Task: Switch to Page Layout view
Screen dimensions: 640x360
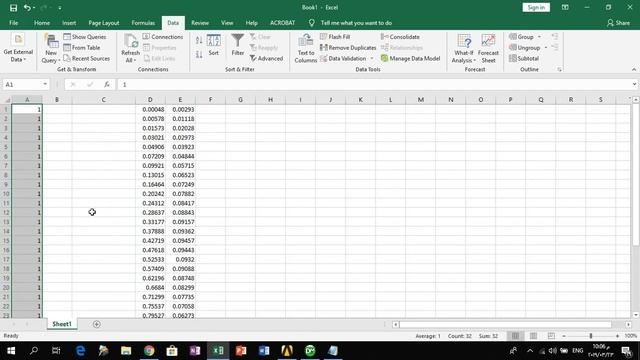Action: 533,336
